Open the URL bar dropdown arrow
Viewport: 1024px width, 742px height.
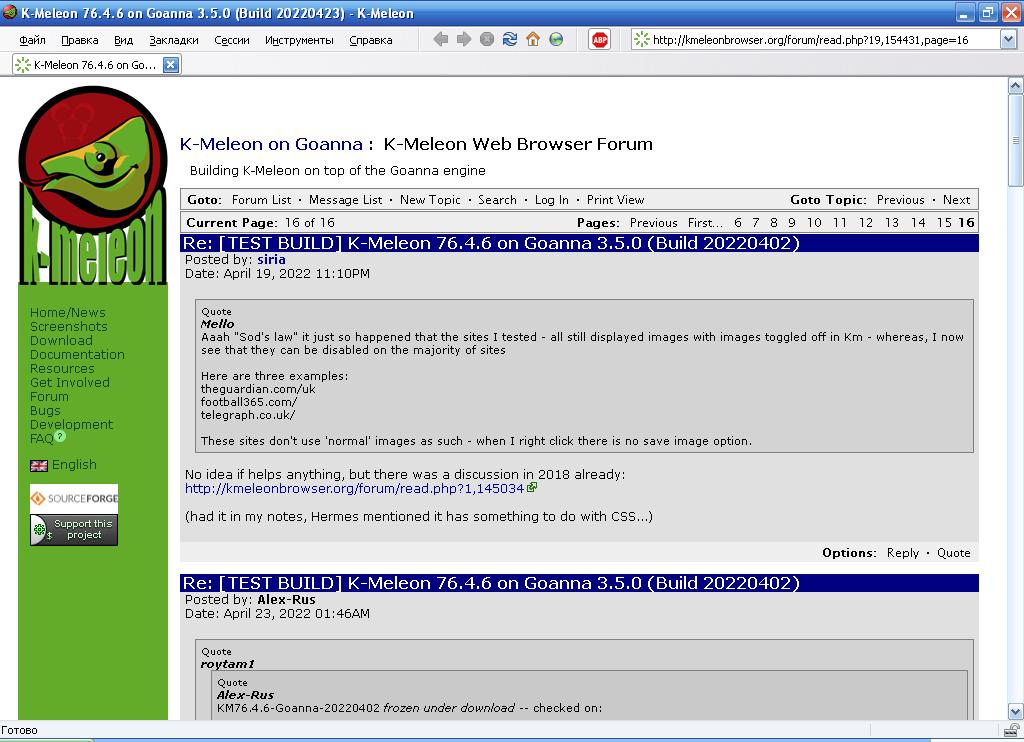(1008, 40)
